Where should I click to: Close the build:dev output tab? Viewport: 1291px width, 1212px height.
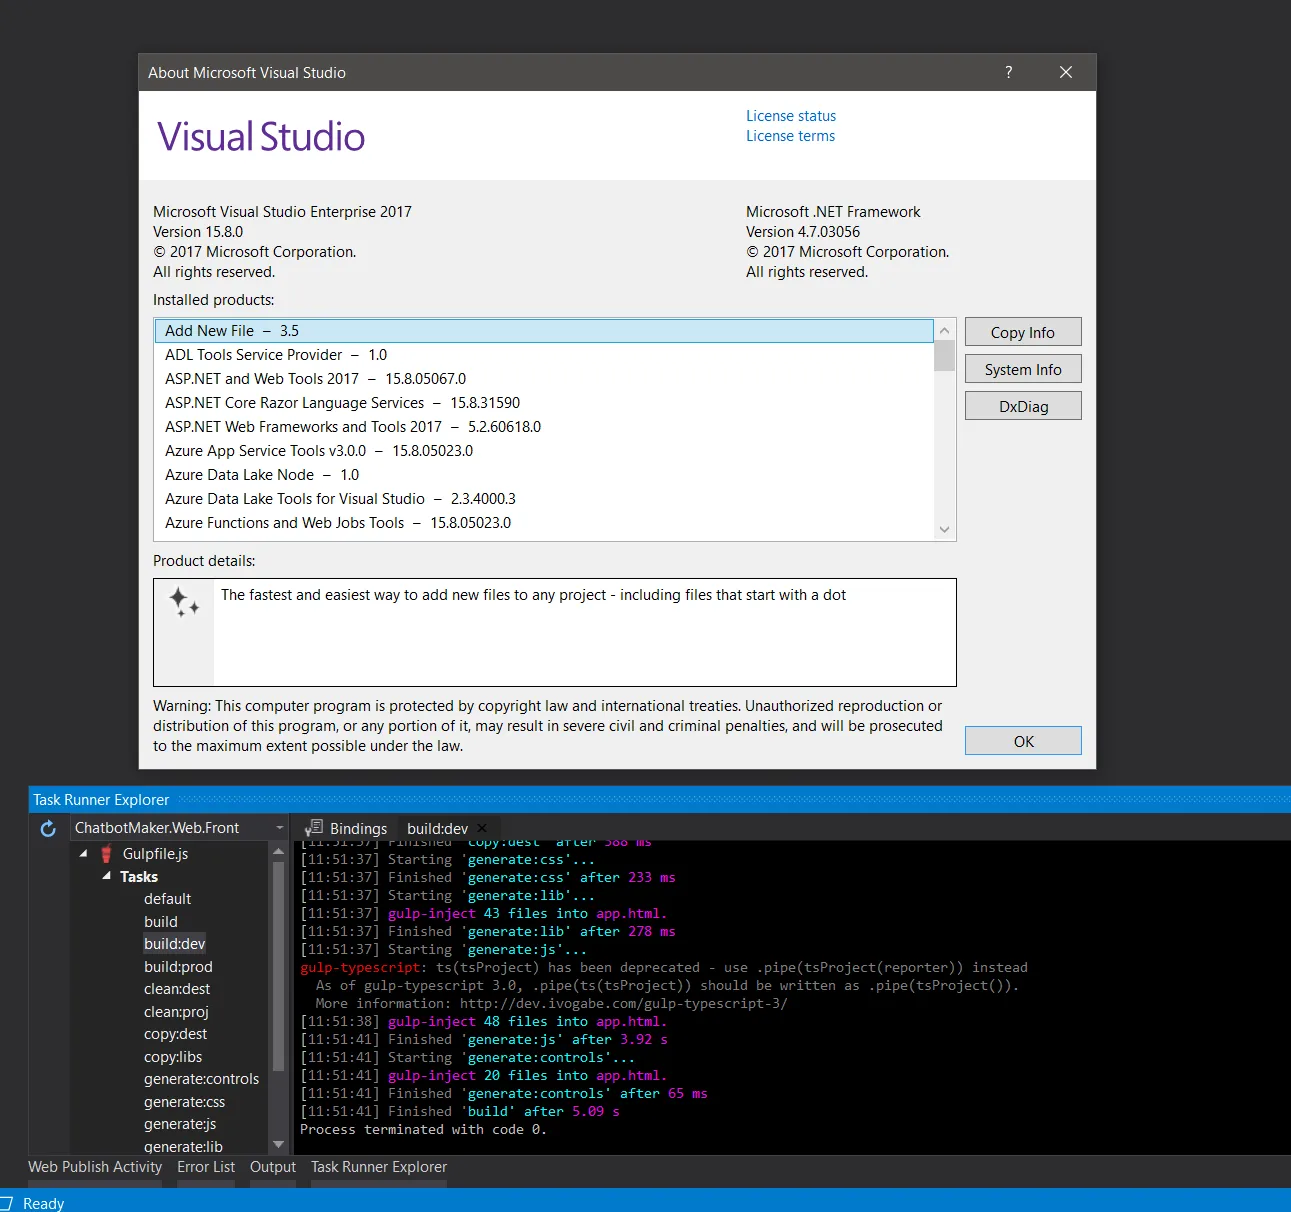pos(482,828)
